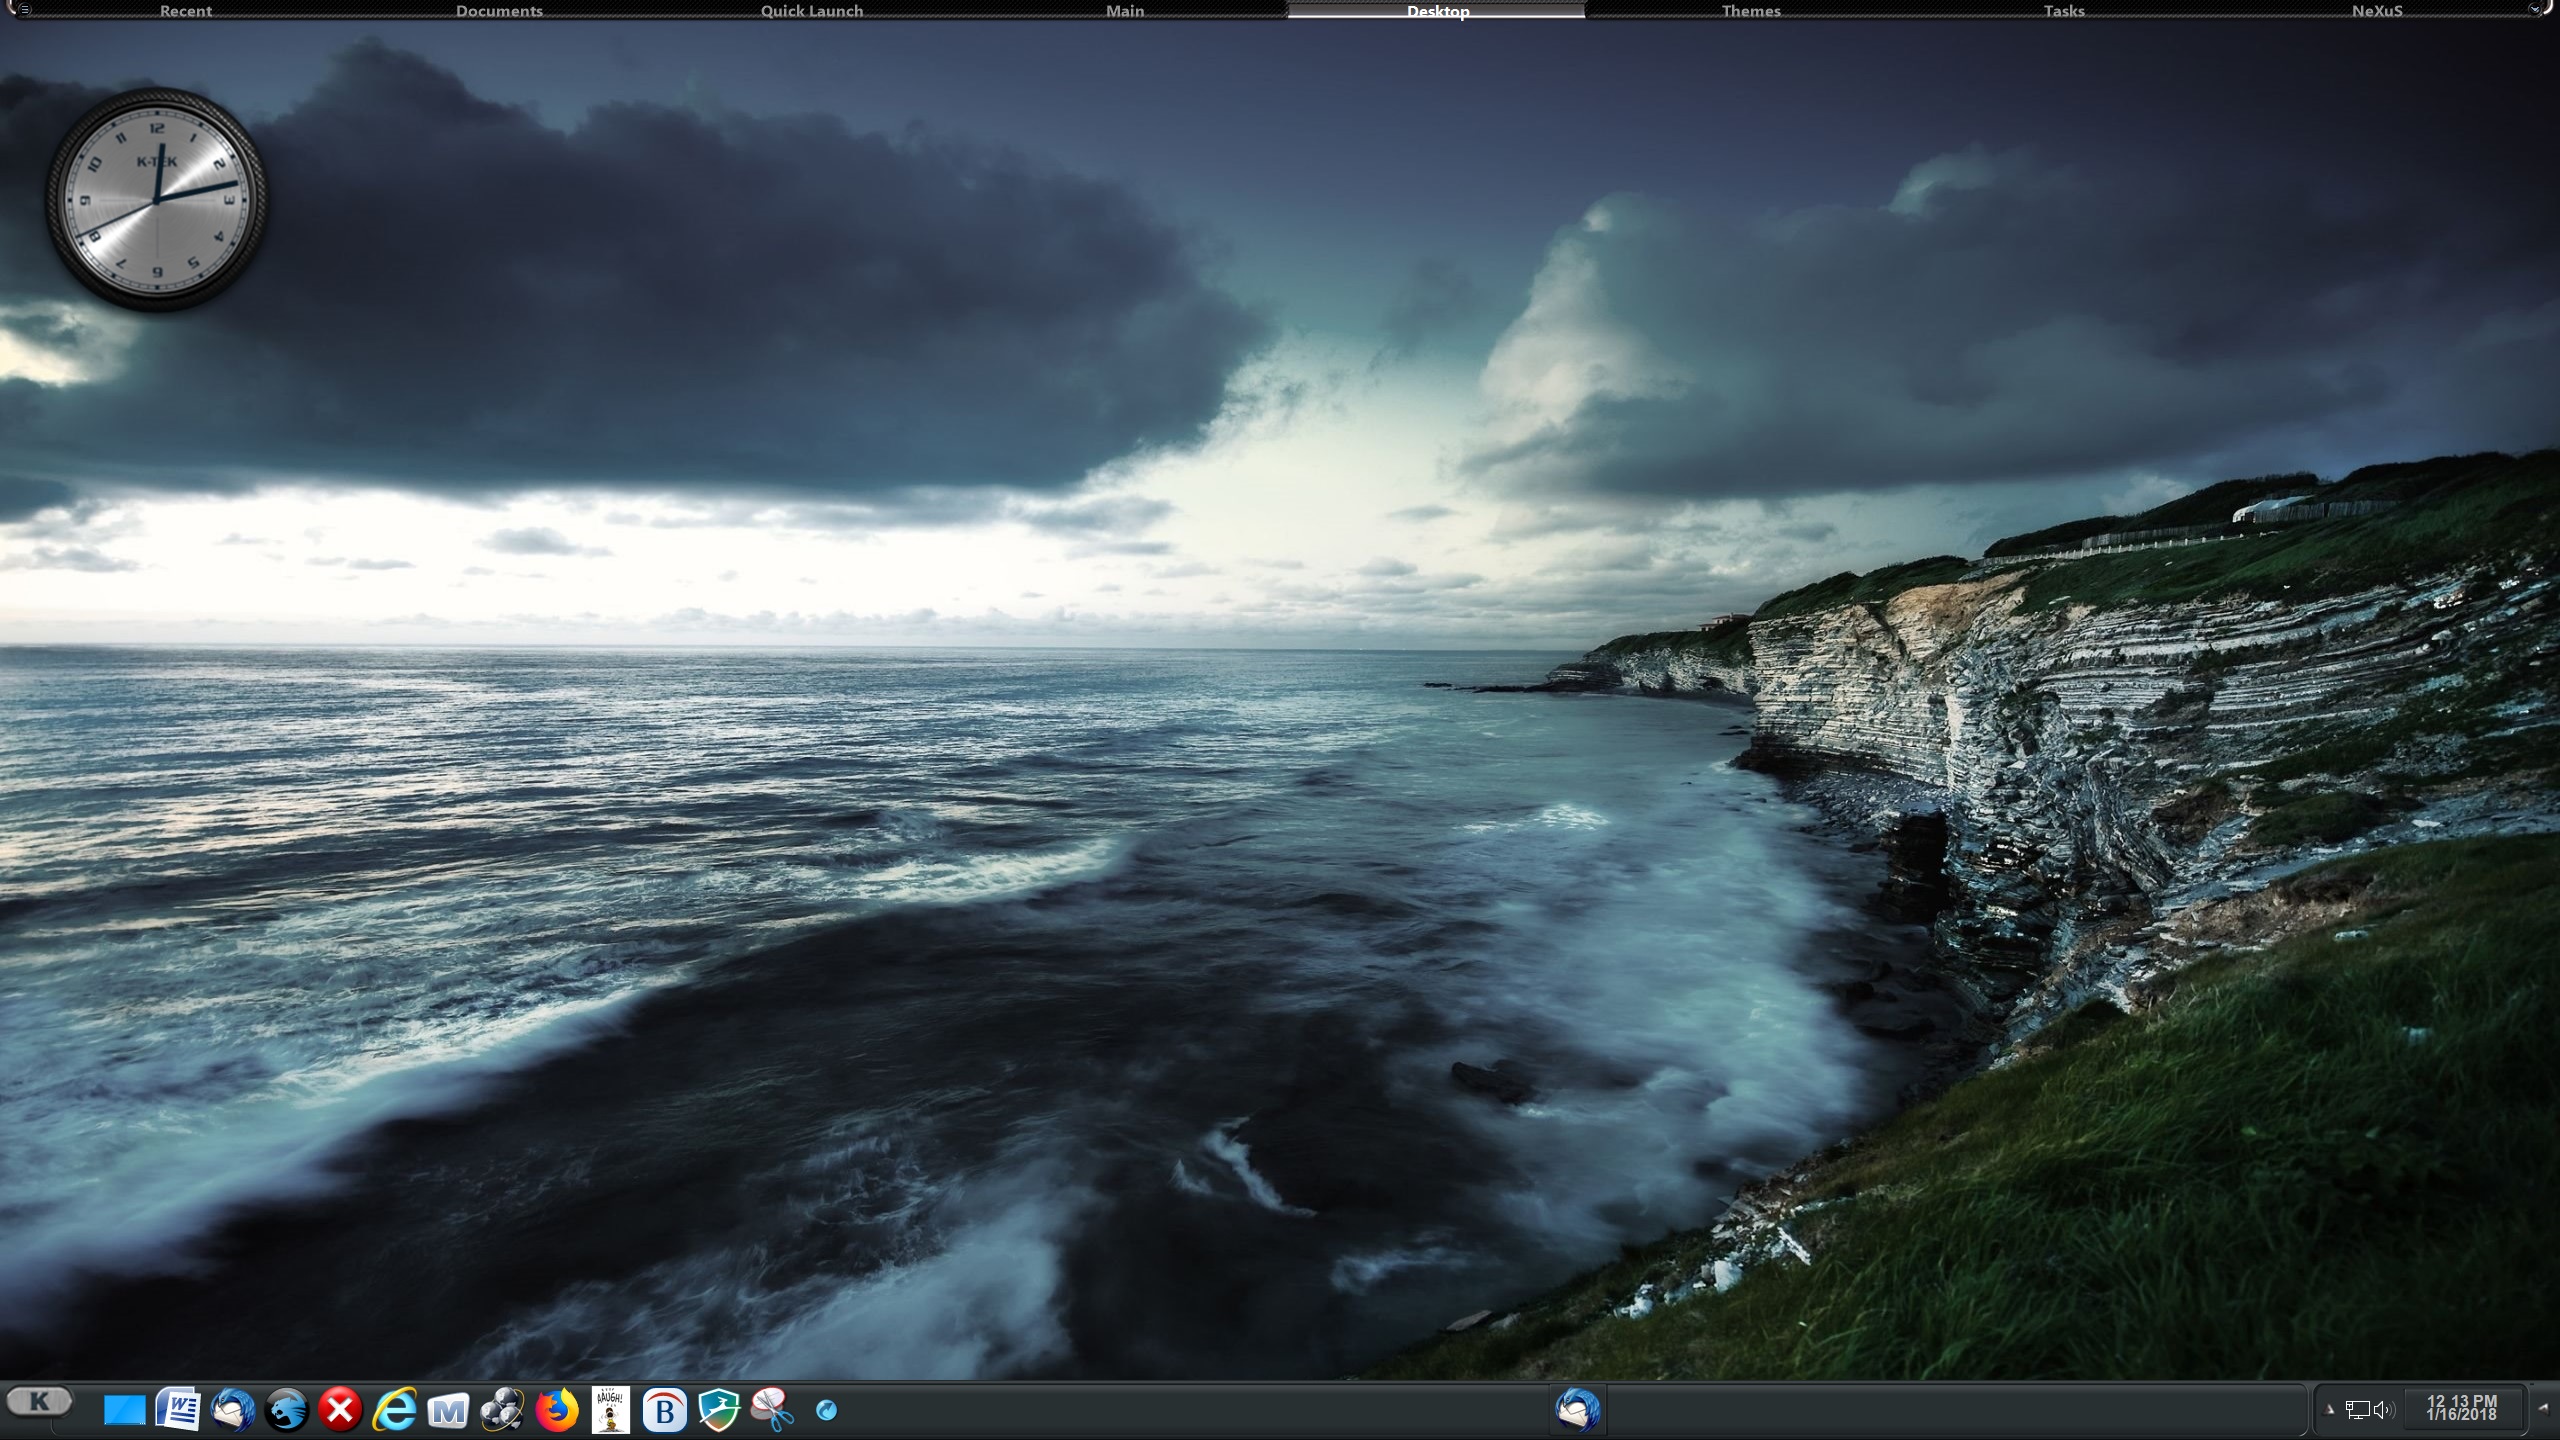The image size is (2560, 1440).
Task: Open Internet Explorer from the taskbar
Action: point(394,1410)
